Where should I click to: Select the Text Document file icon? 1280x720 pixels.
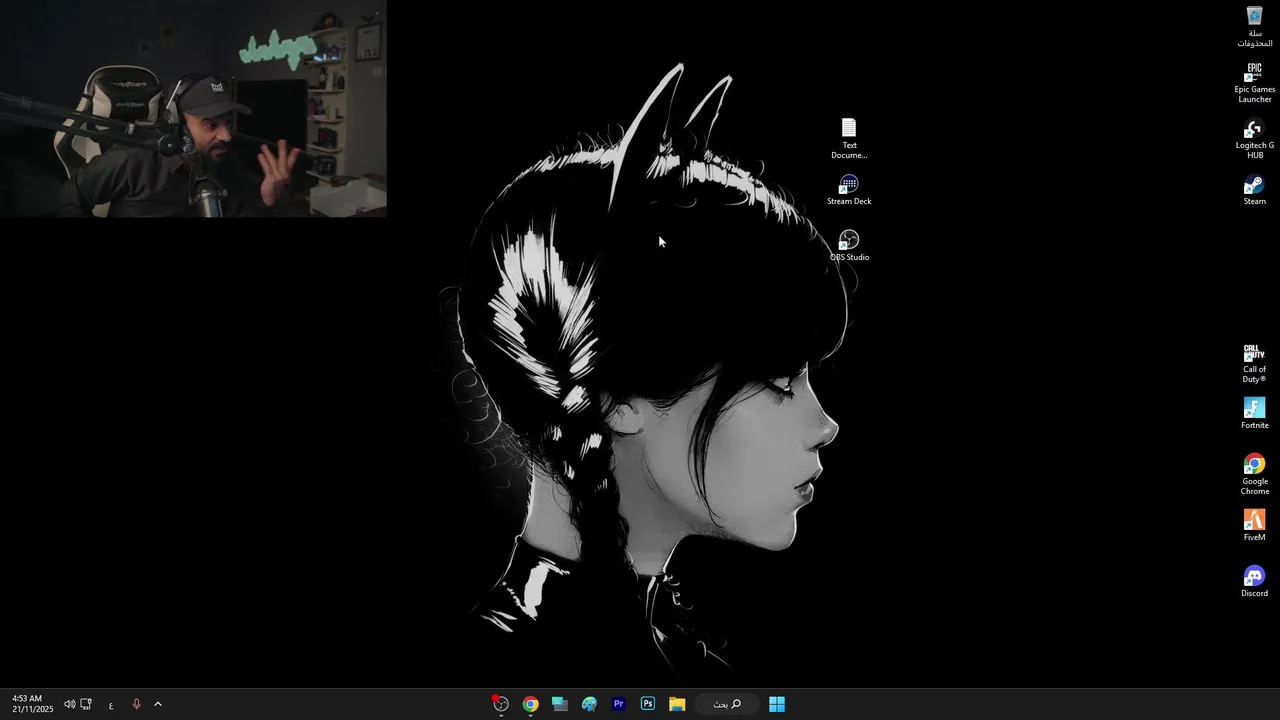849,139
